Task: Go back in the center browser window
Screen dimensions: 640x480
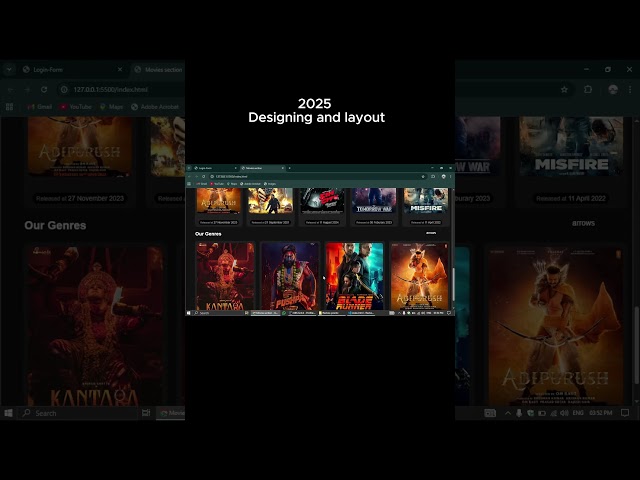Action: pos(189,176)
